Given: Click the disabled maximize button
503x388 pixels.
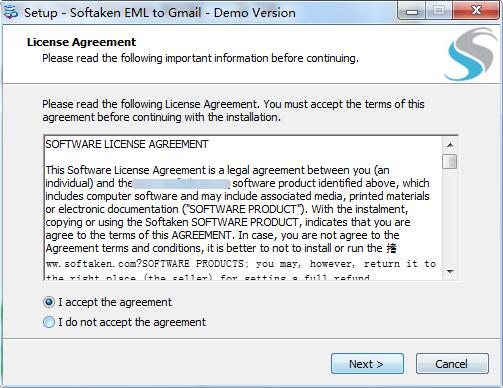Looking at the screenshot, I should 439,11.
